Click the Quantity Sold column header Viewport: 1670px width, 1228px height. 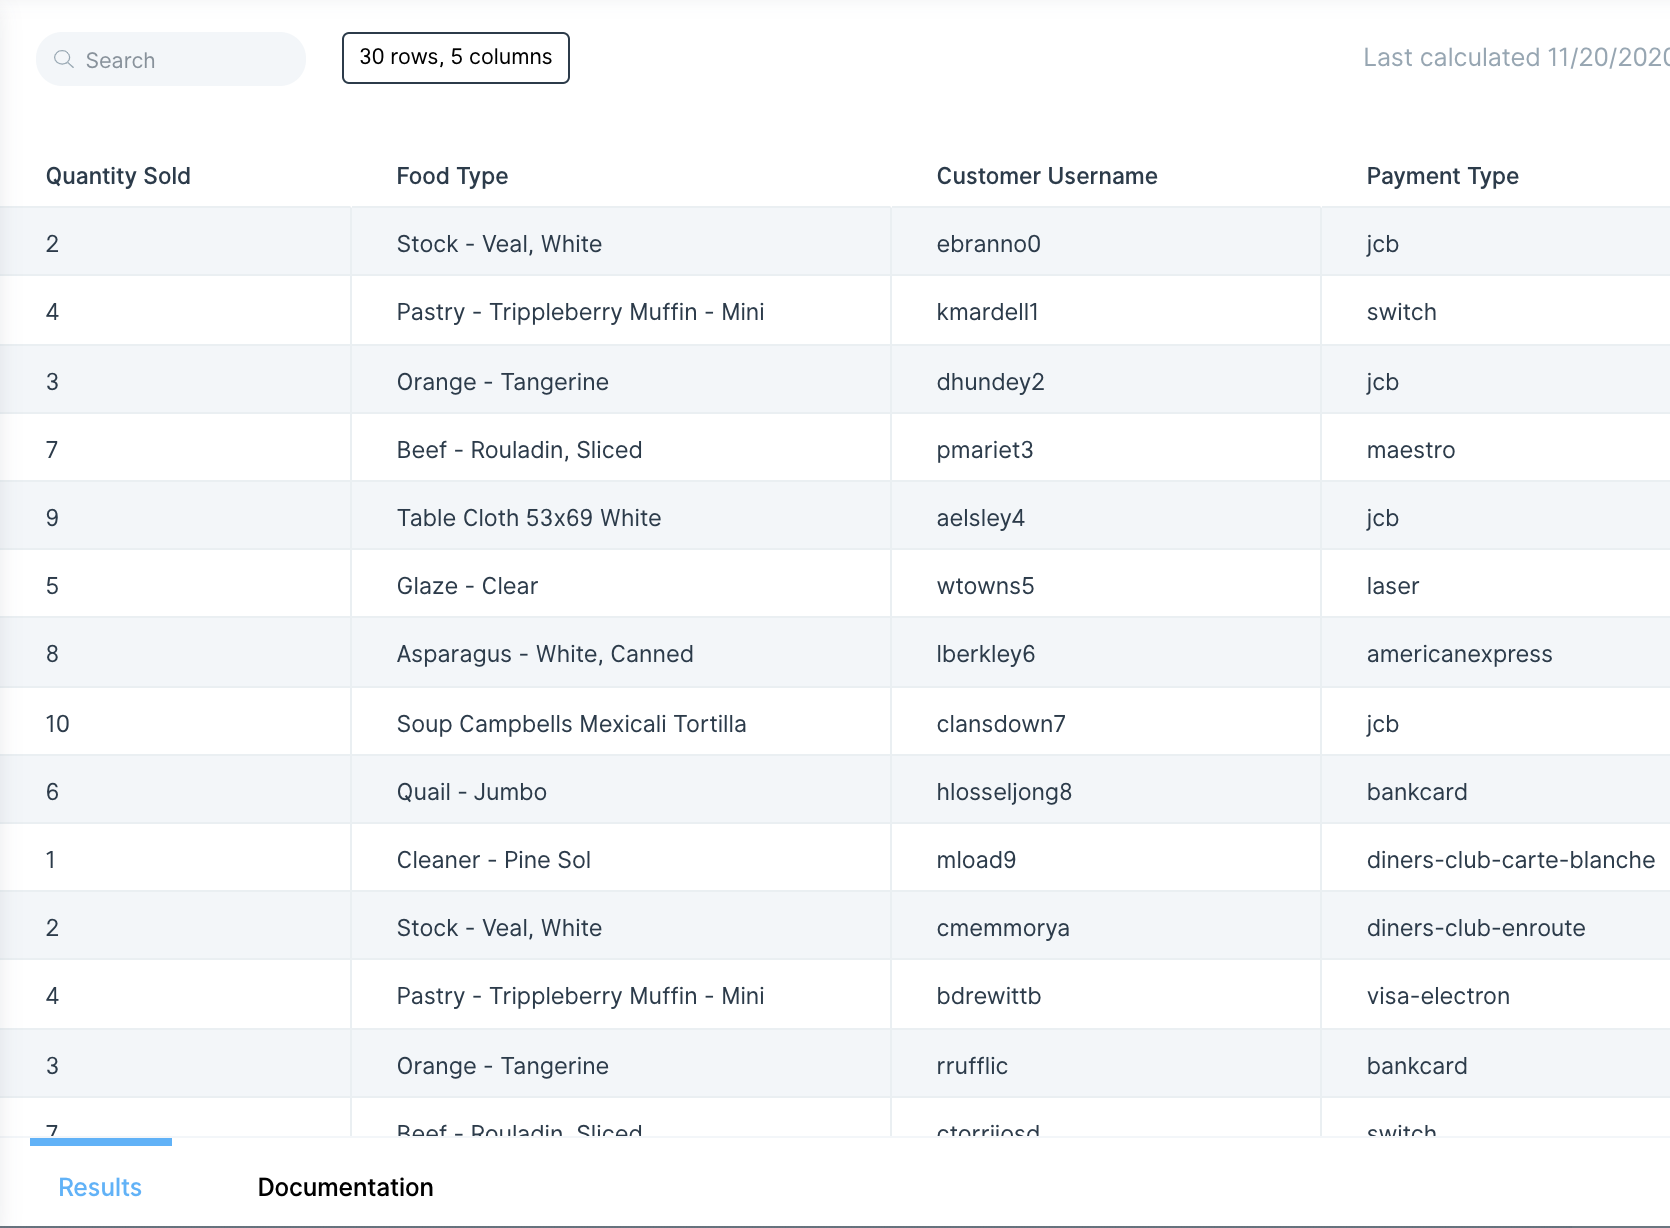coord(118,176)
